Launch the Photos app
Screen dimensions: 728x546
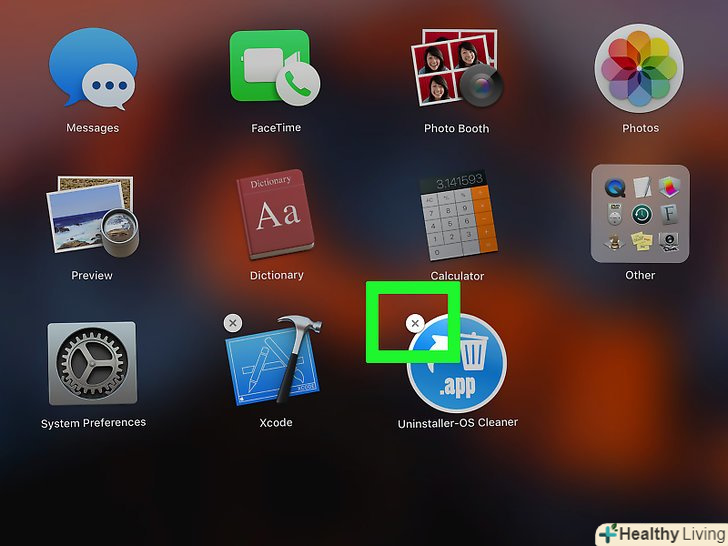point(639,68)
